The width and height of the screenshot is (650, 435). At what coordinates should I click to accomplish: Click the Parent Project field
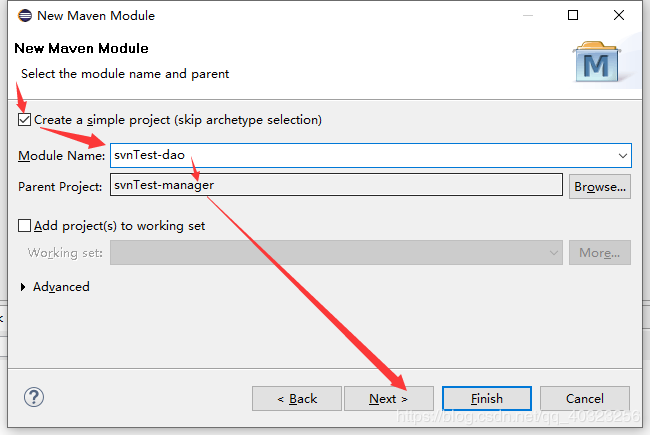336,185
